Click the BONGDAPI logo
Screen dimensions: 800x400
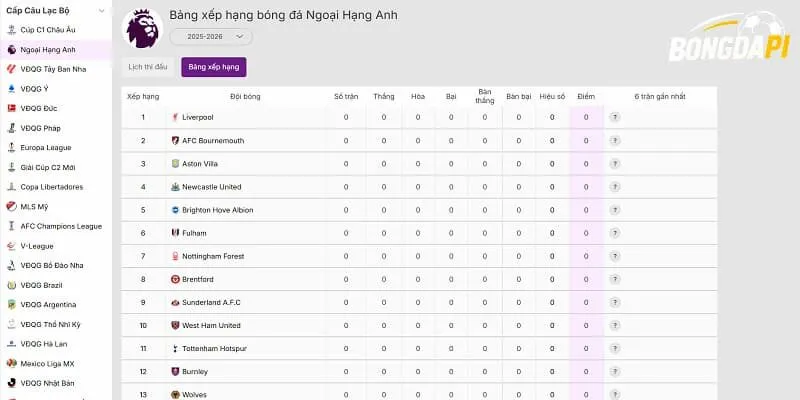click(730, 37)
